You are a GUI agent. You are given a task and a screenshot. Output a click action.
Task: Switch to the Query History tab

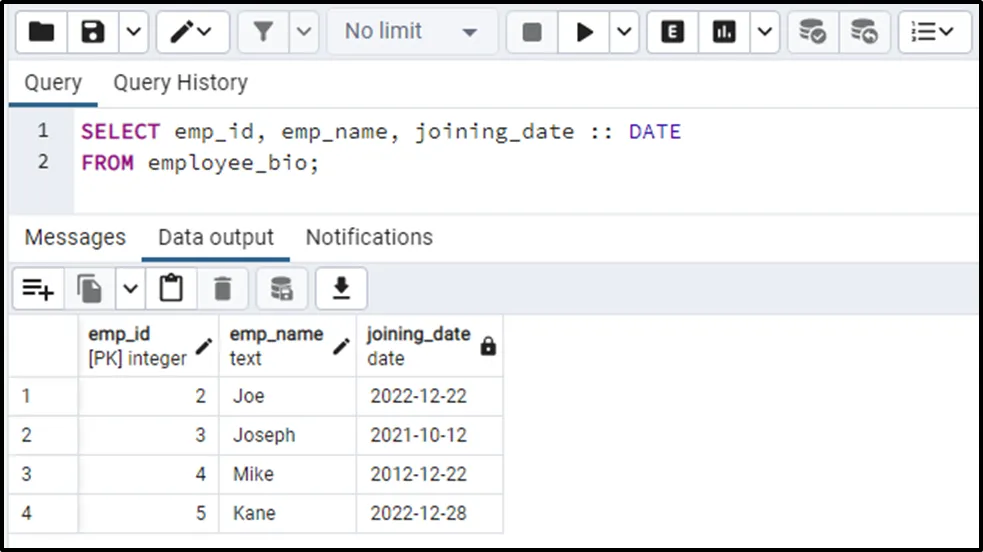[x=180, y=83]
